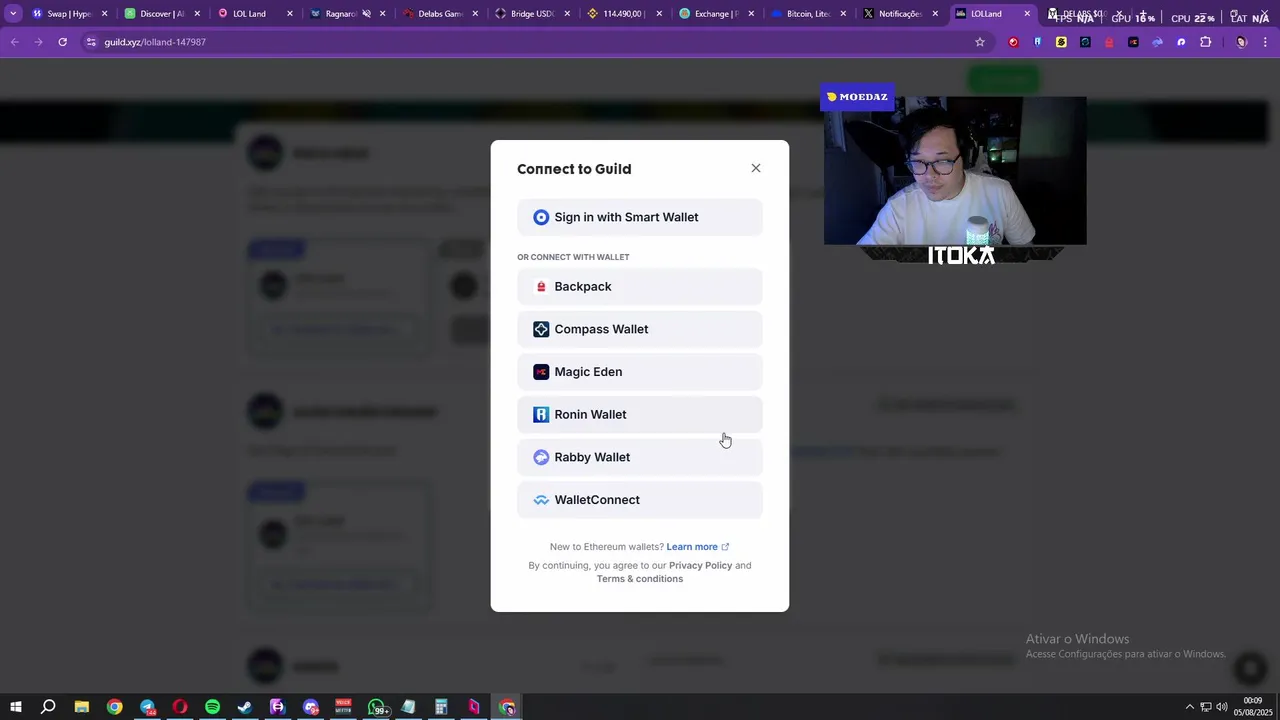Open Windows search from taskbar
Image resolution: width=1280 pixels, height=720 pixels.
48,707
